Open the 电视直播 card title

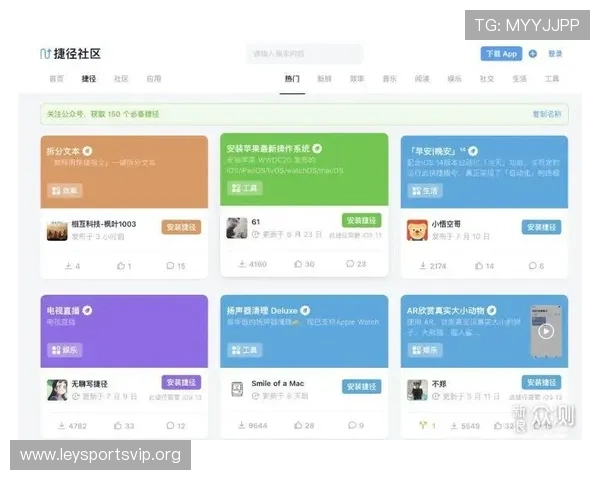(x=63, y=310)
